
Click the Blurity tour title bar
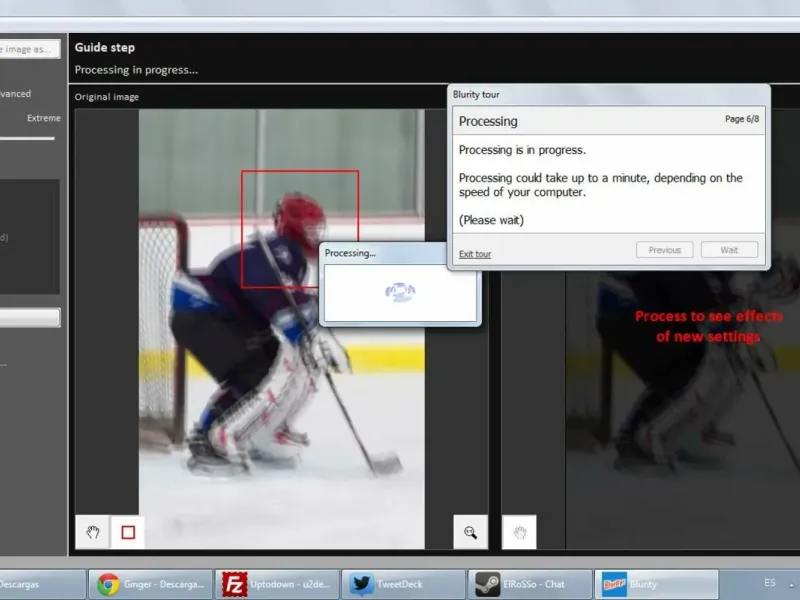point(609,94)
